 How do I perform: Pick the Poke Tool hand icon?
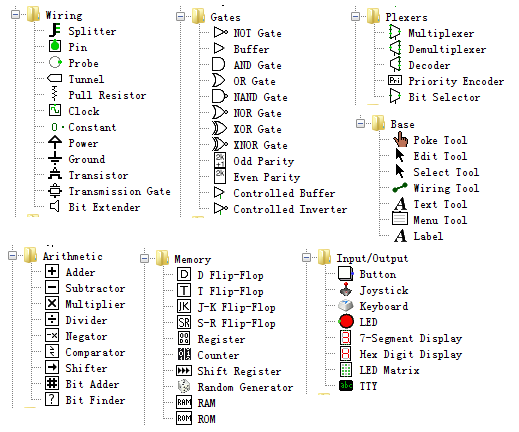click(x=400, y=139)
